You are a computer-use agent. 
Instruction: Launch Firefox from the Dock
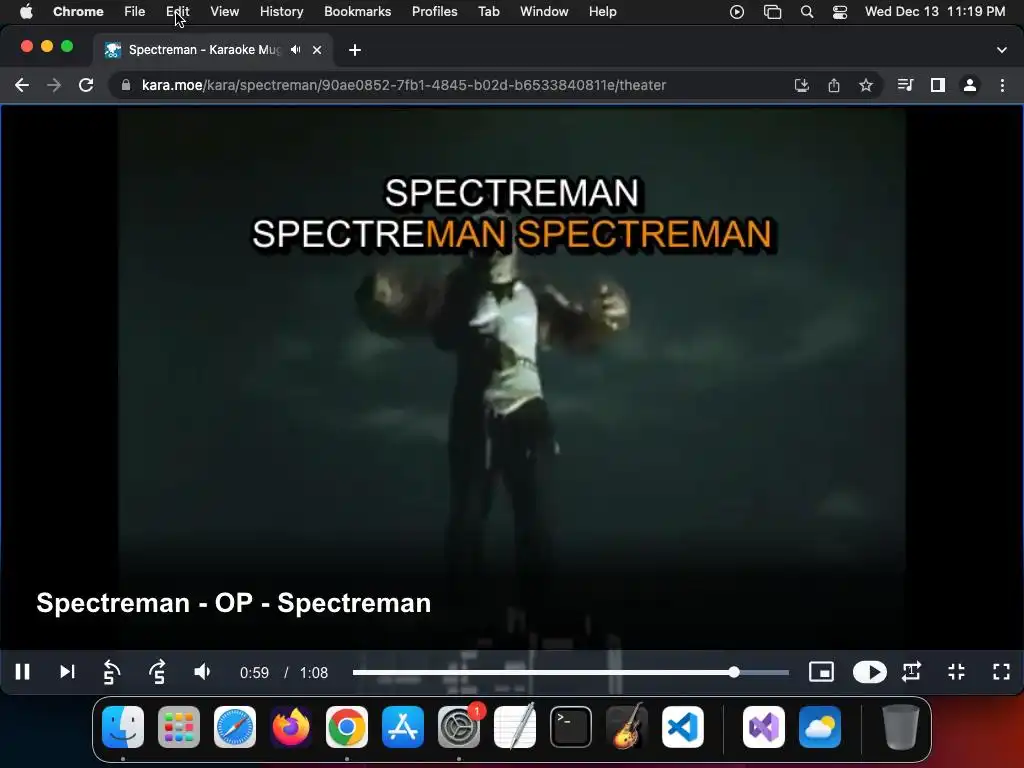coord(291,727)
